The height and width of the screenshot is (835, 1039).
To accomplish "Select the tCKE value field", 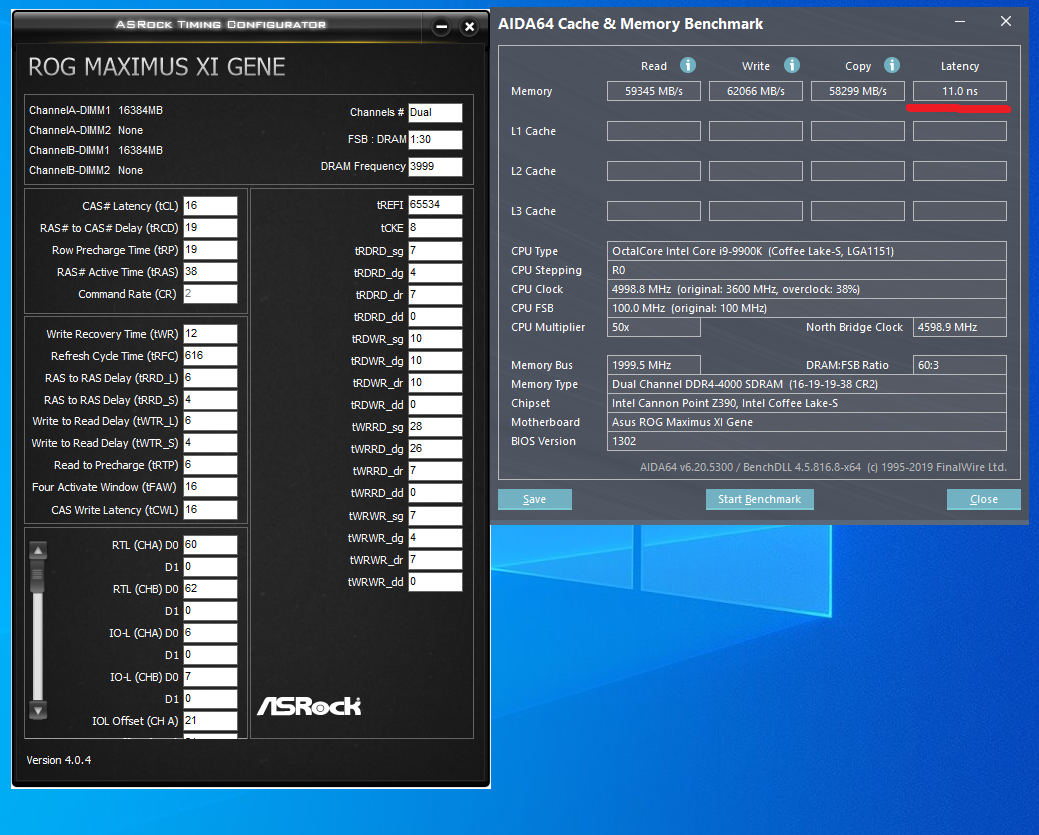I will pos(435,228).
